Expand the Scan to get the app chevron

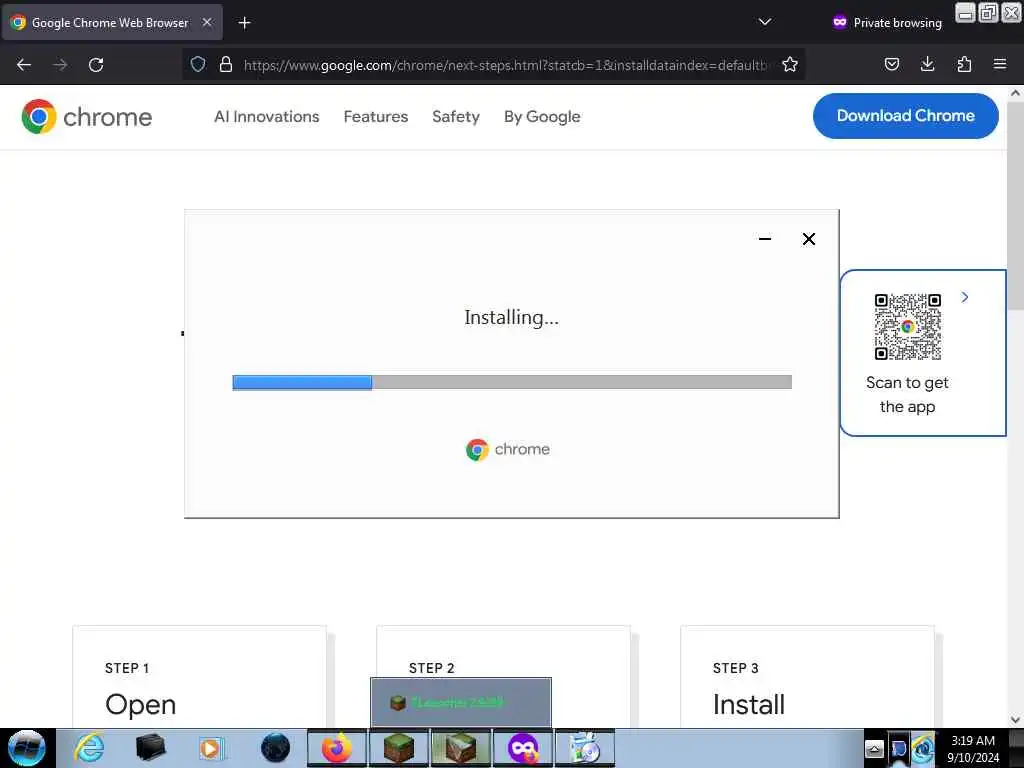(x=965, y=297)
